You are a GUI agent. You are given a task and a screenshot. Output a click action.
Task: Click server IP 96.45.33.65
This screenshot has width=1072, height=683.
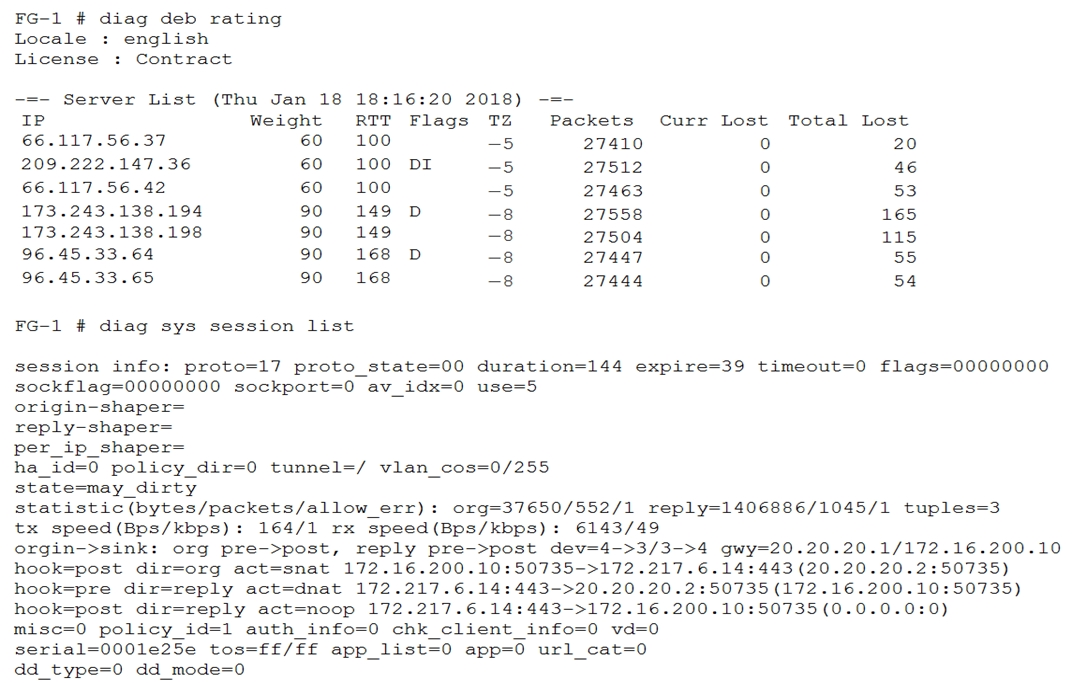tap(88, 278)
